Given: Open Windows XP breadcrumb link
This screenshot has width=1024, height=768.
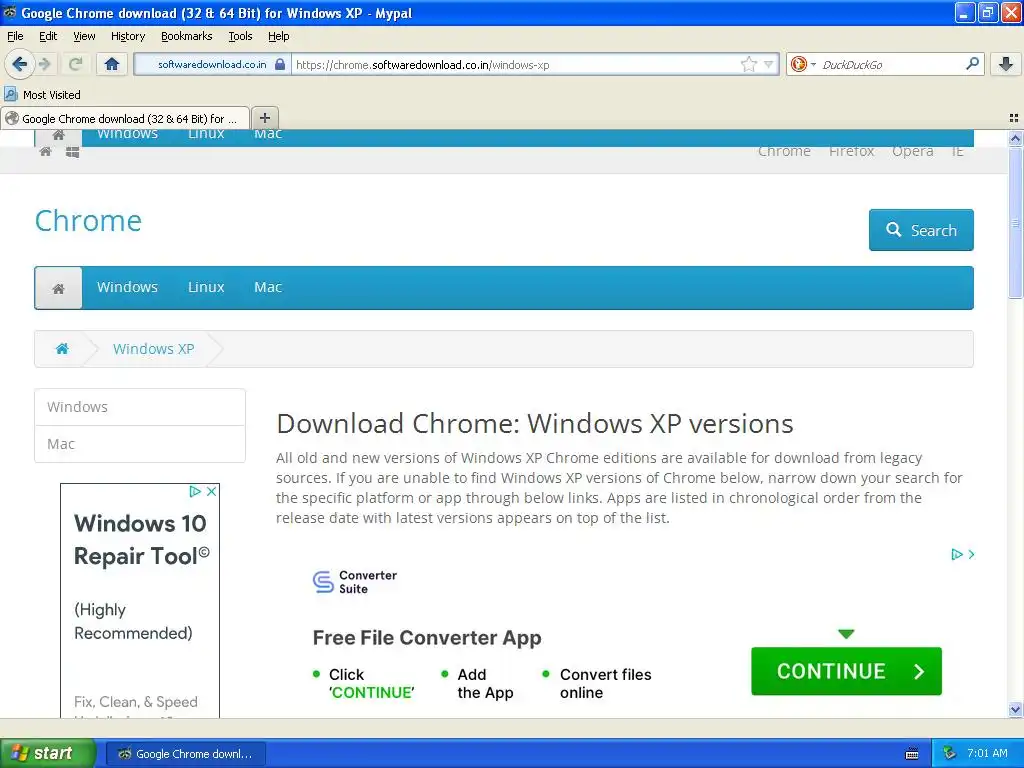Looking at the screenshot, I should click(x=153, y=349).
